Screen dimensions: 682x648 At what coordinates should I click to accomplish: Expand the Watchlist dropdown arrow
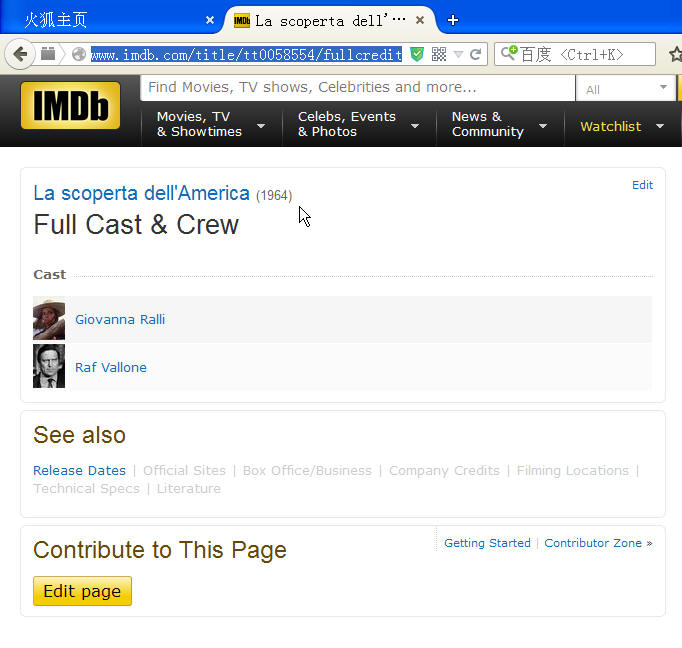660,127
